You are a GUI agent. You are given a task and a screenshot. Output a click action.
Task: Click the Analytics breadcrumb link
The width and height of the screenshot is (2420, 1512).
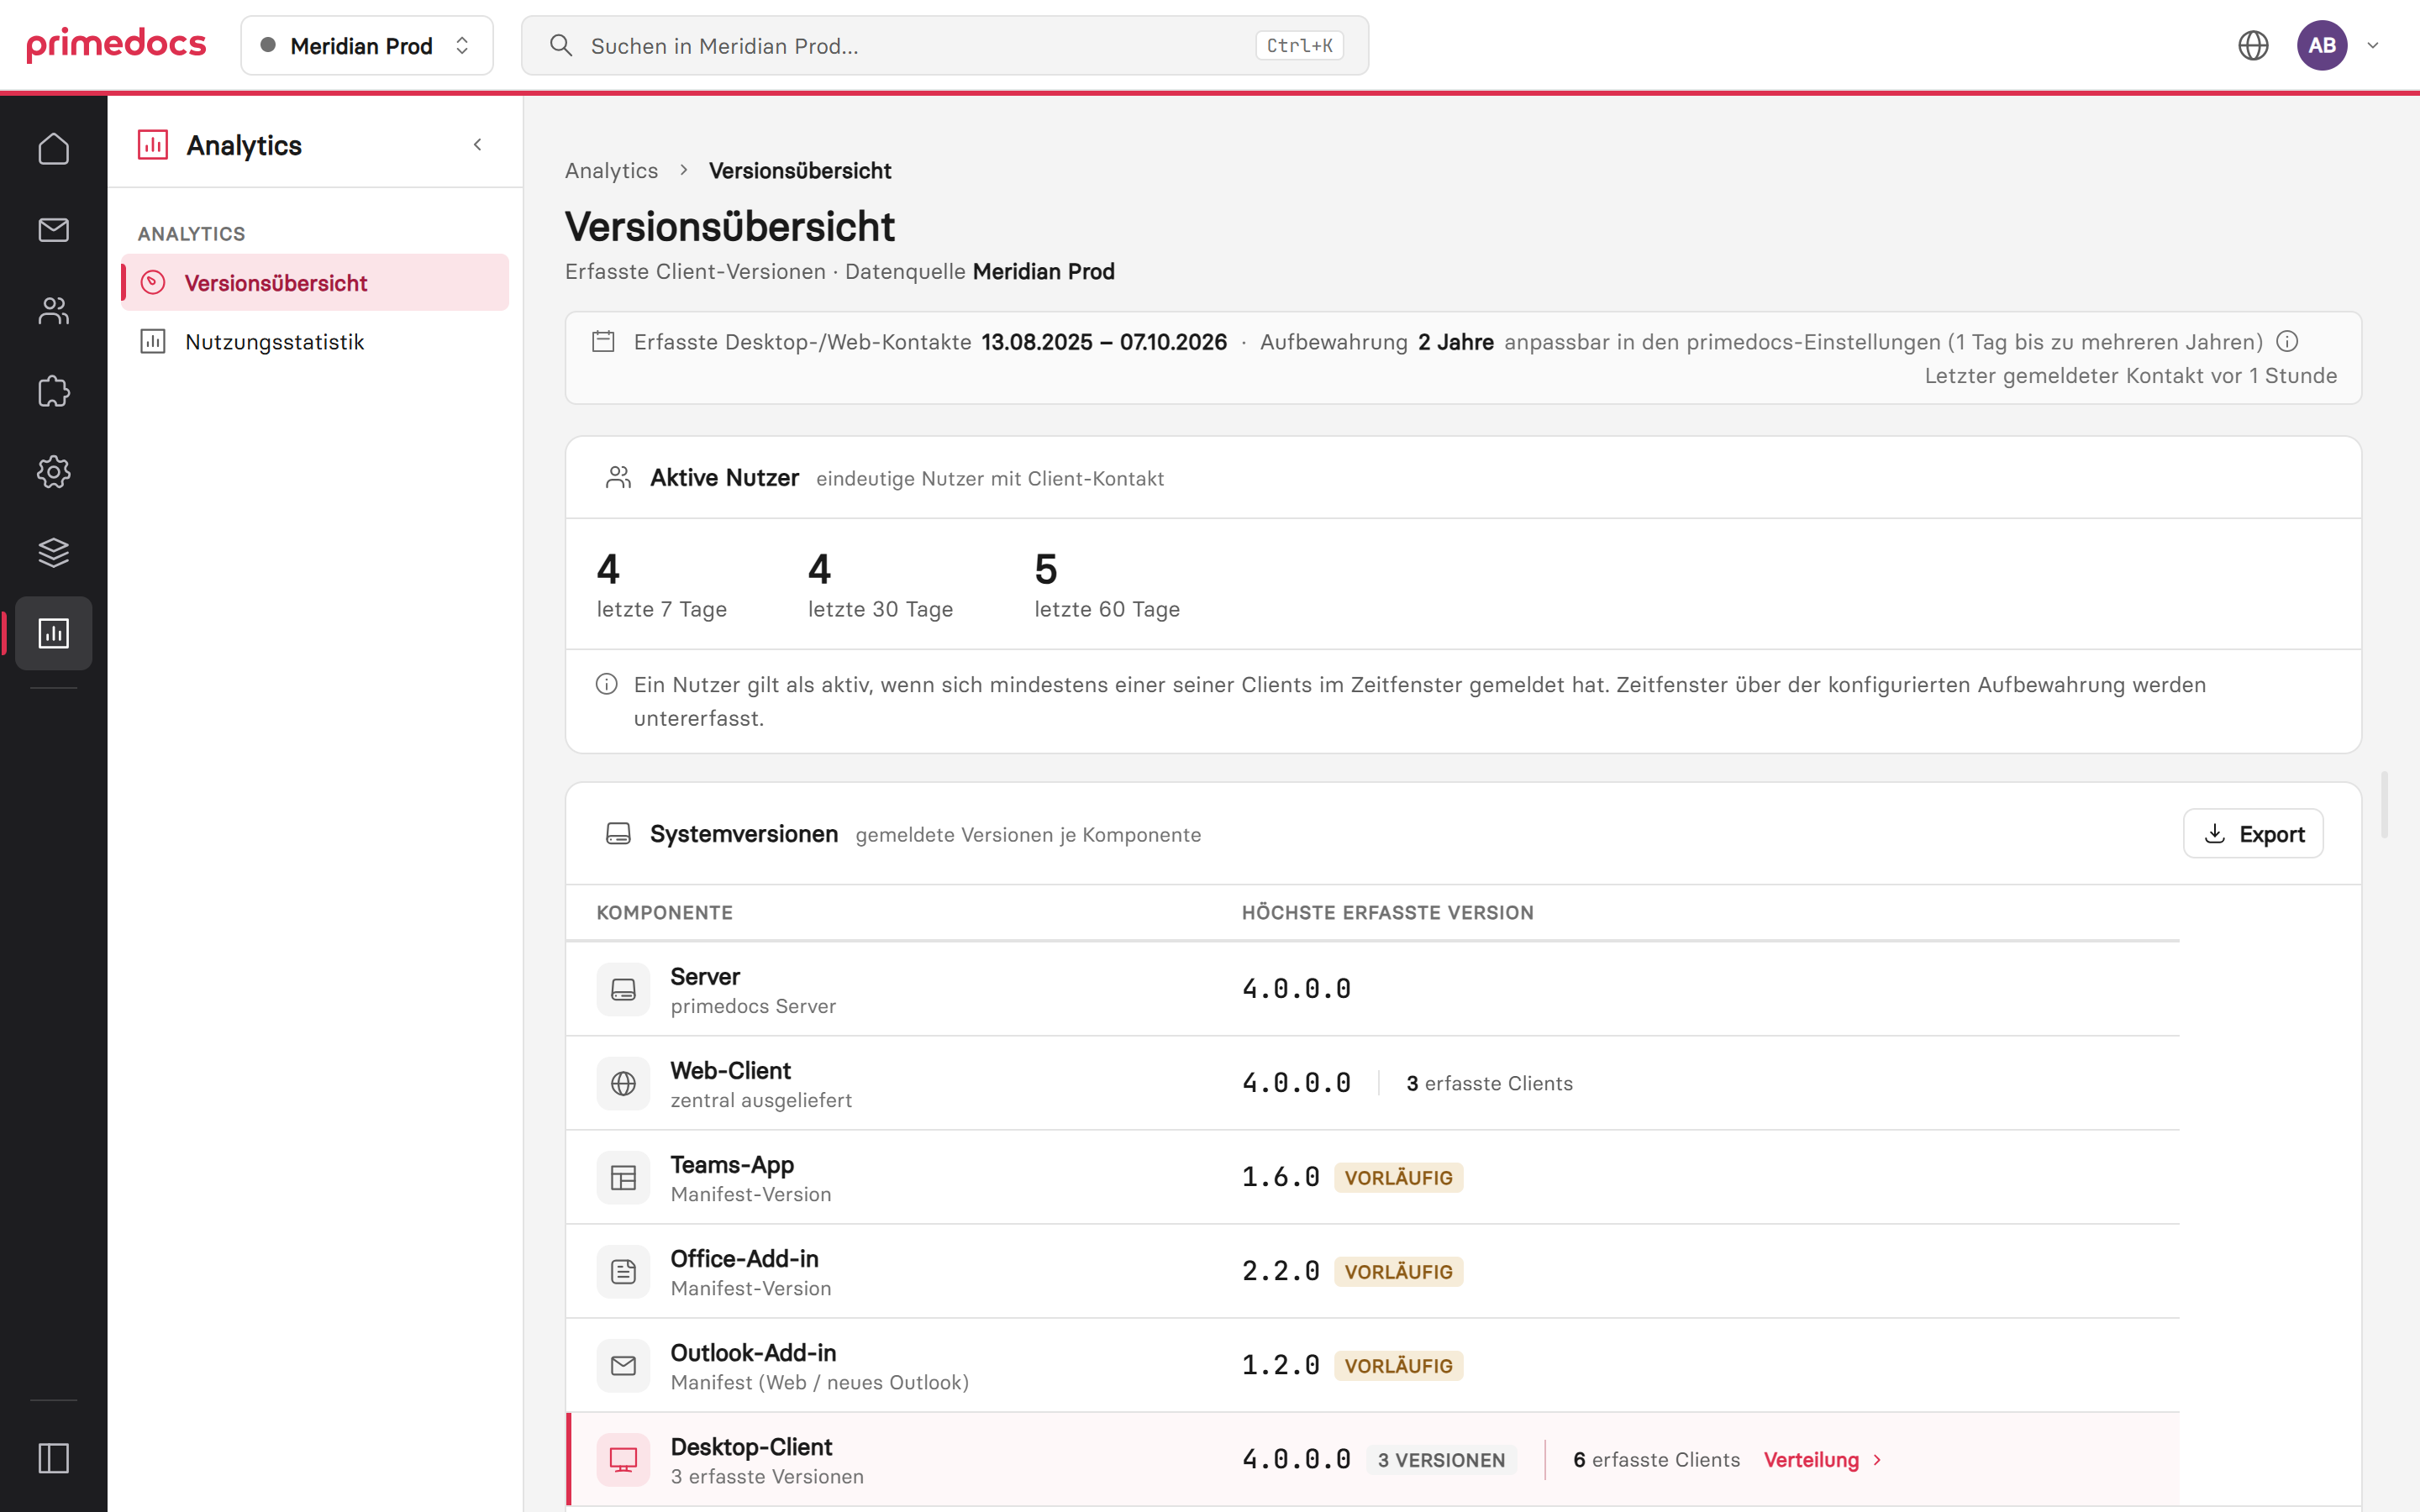pos(611,171)
